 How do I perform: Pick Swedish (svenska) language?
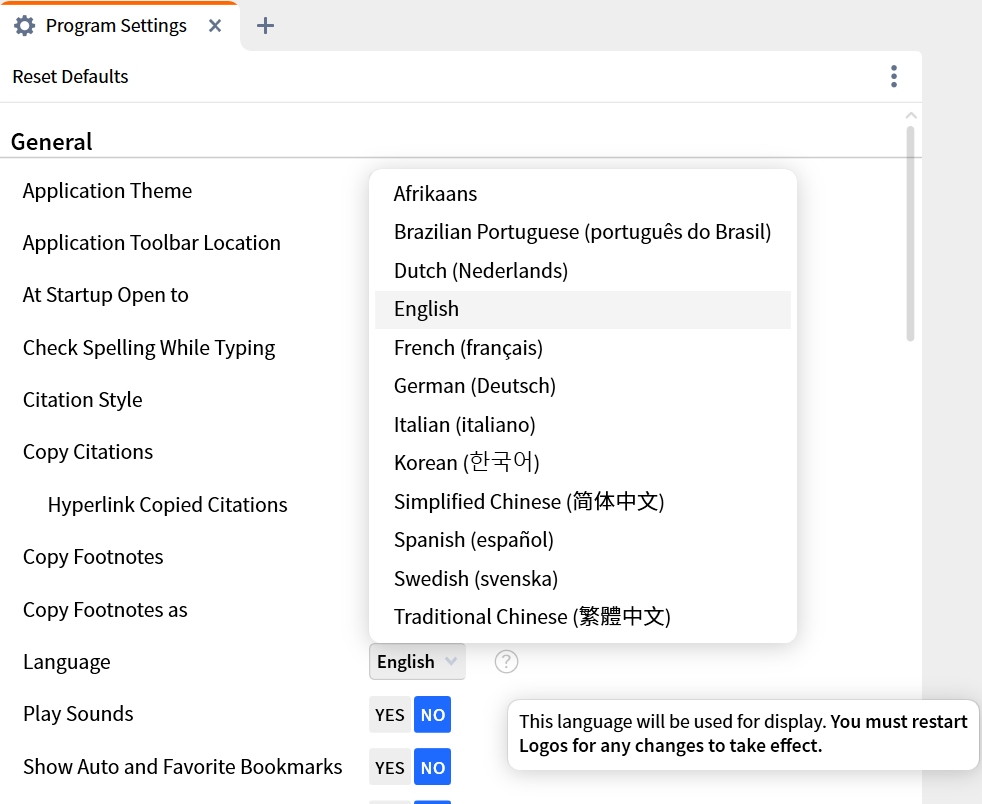(x=582, y=579)
